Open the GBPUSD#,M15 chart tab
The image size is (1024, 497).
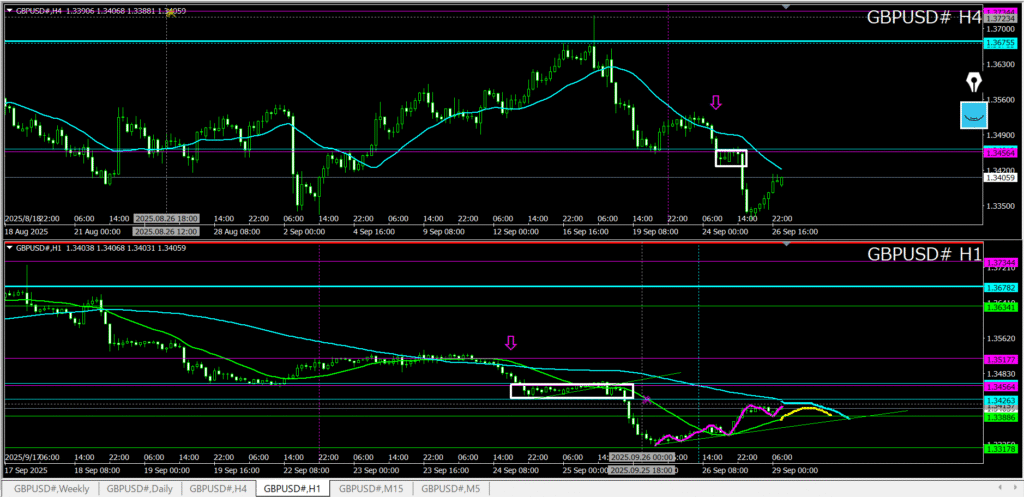[x=371, y=489]
